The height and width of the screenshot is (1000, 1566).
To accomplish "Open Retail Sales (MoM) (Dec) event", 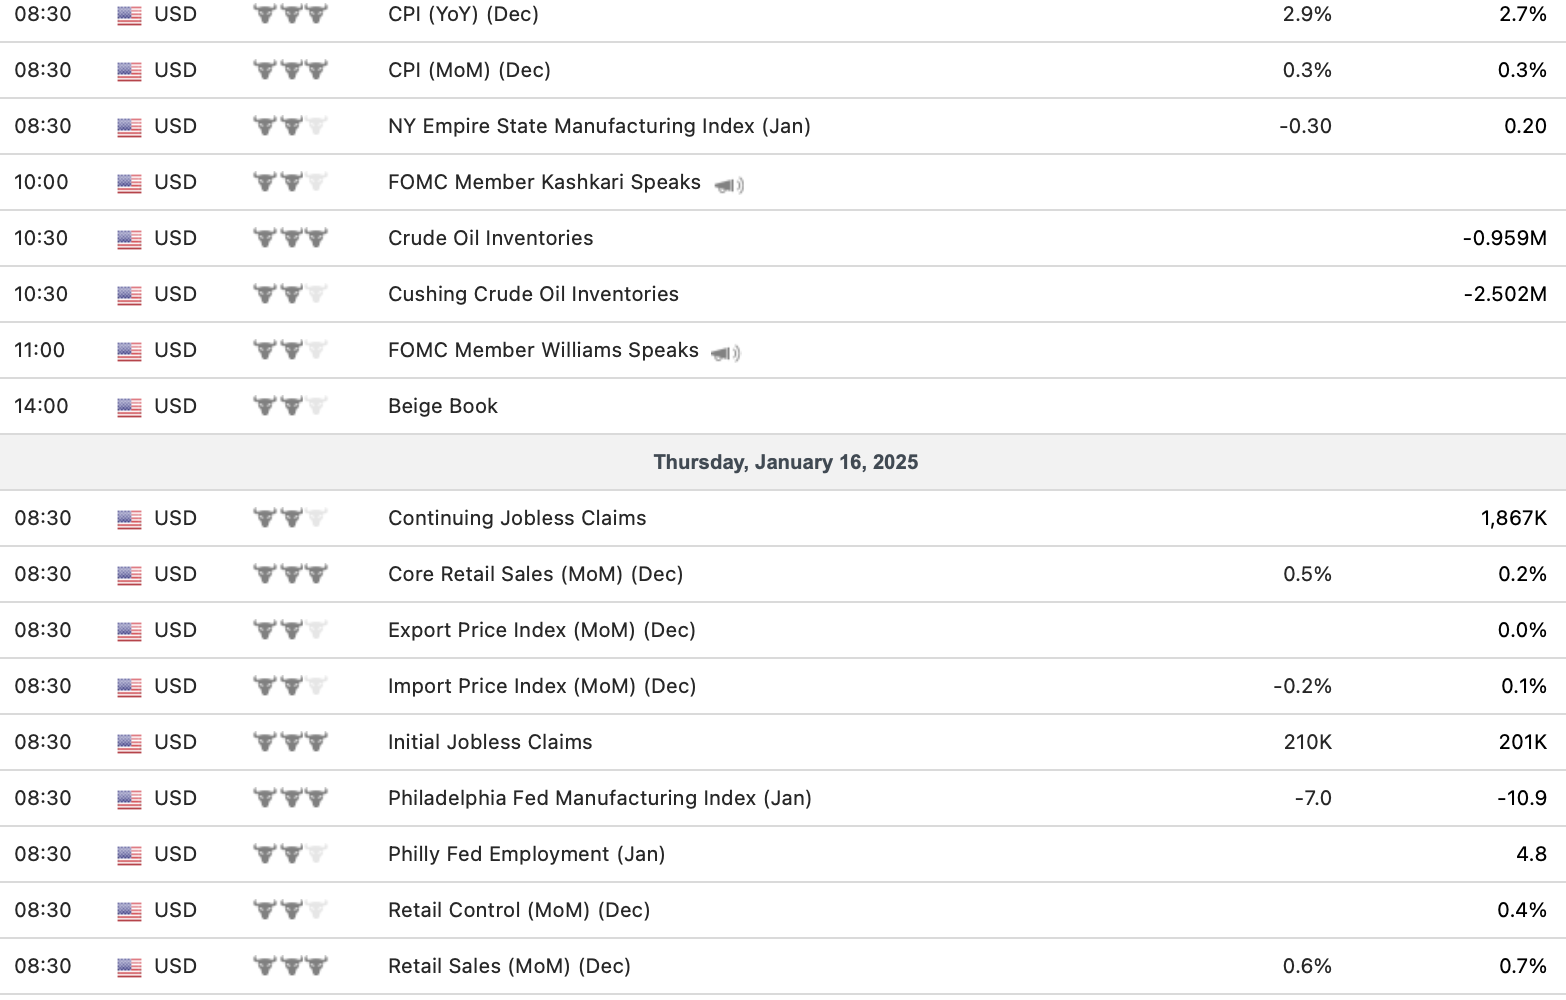I will click(509, 966).
